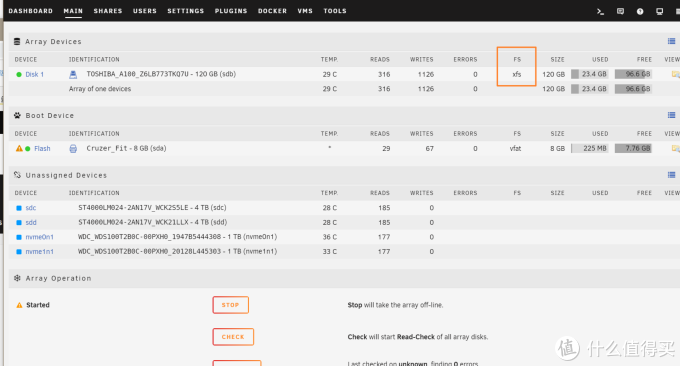
Task: Stop the array with STOP button
Action: tap(230, 305)
